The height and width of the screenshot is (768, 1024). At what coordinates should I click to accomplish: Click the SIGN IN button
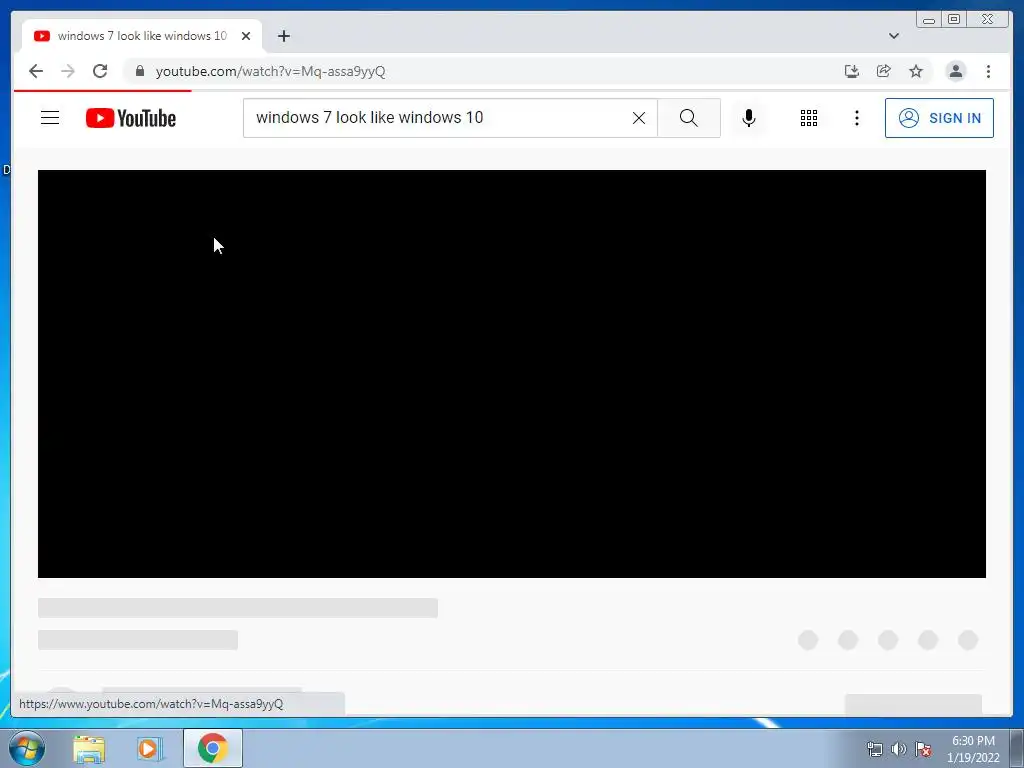[939, 118]
